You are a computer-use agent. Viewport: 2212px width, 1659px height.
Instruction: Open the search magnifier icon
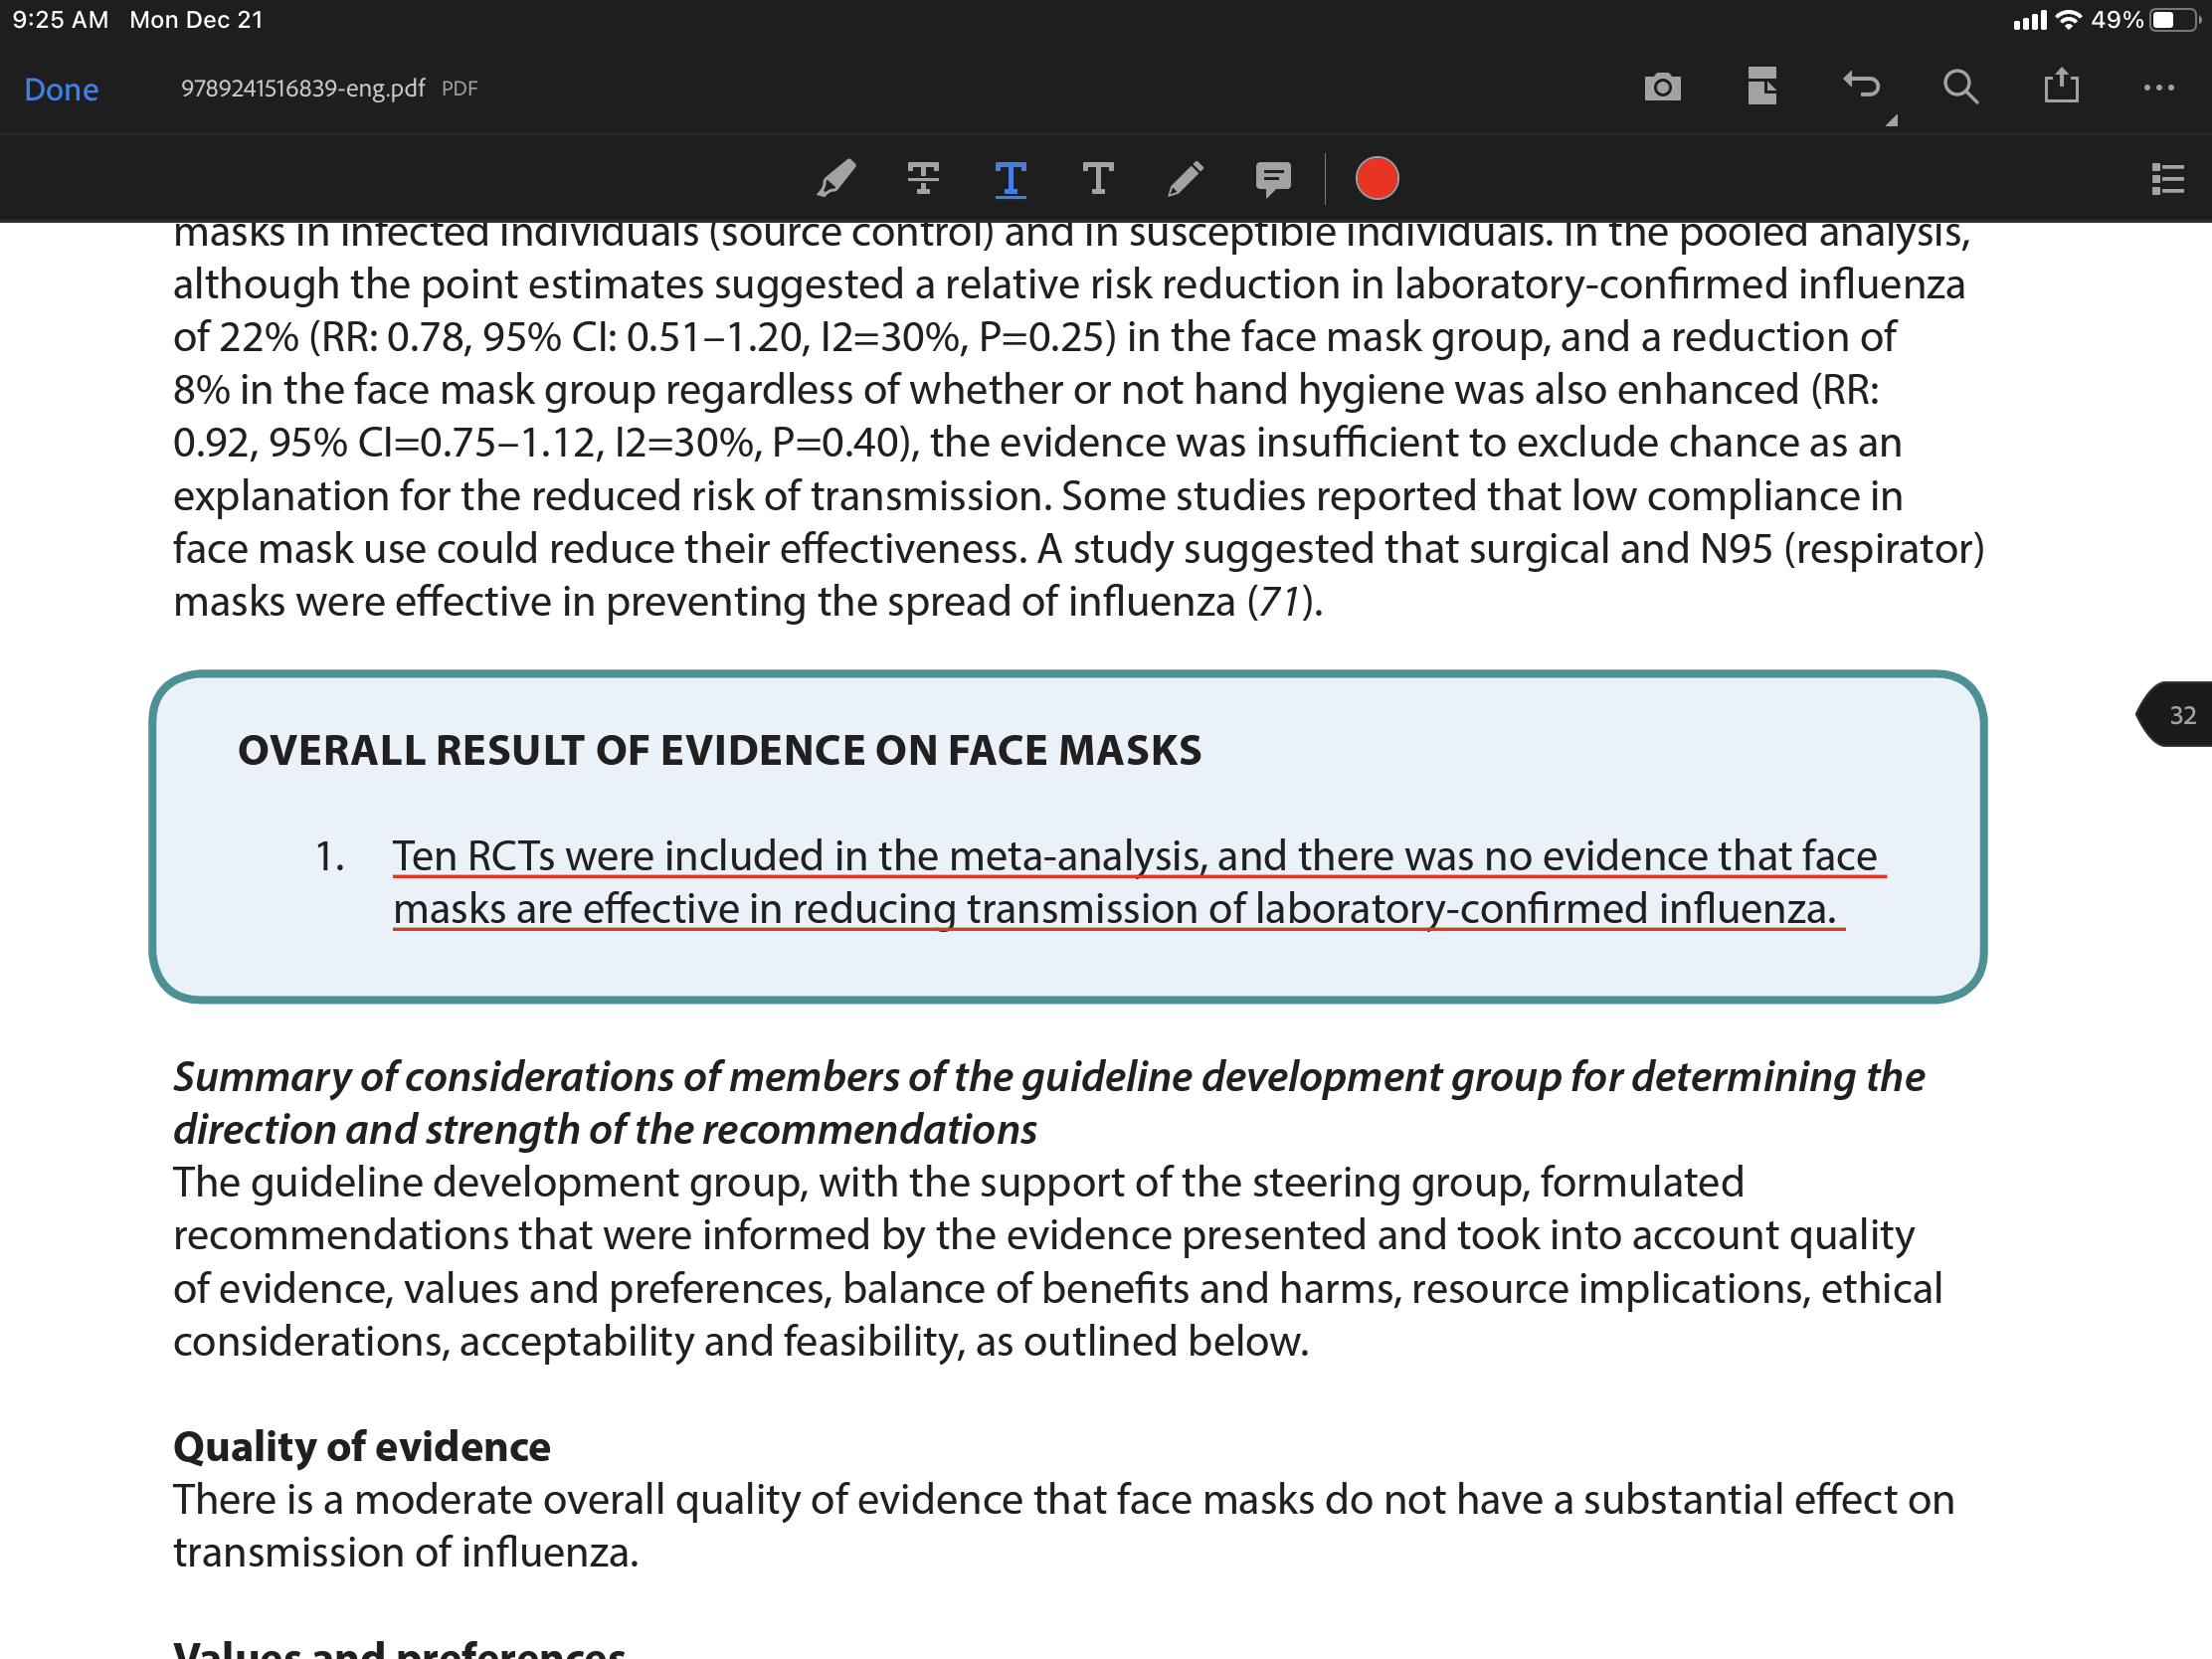pos(1961,88)
